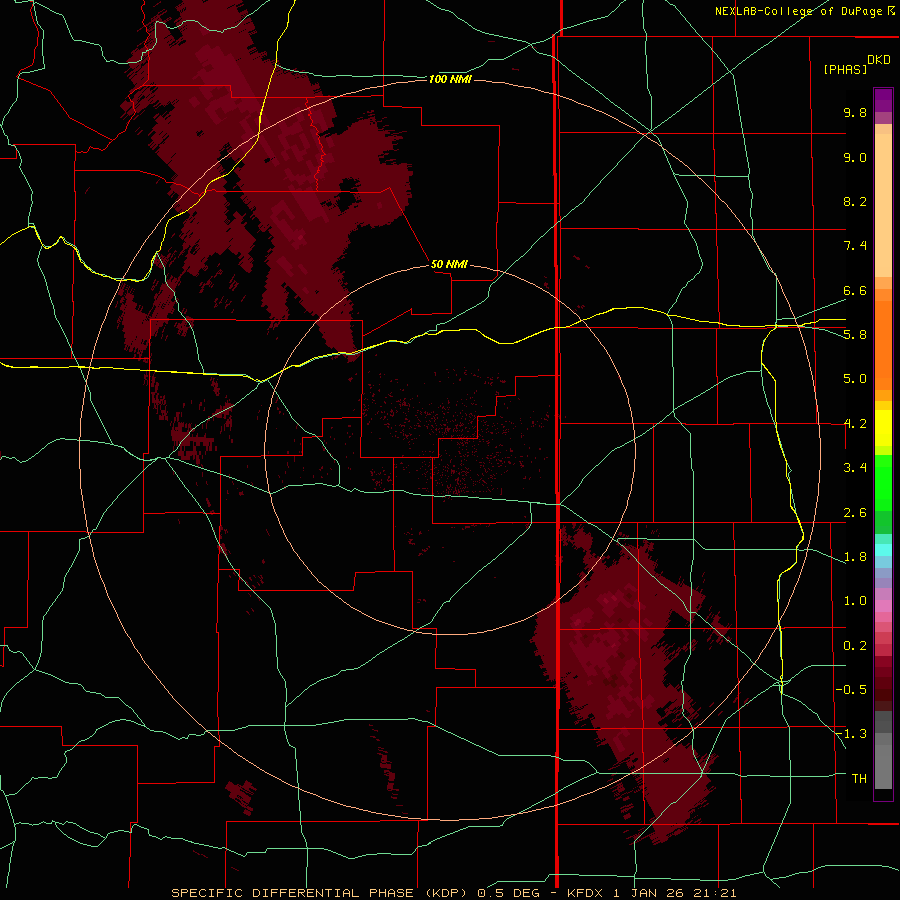
Task: Click the yellow segment of the colorbar
Action: coord(883,428)
